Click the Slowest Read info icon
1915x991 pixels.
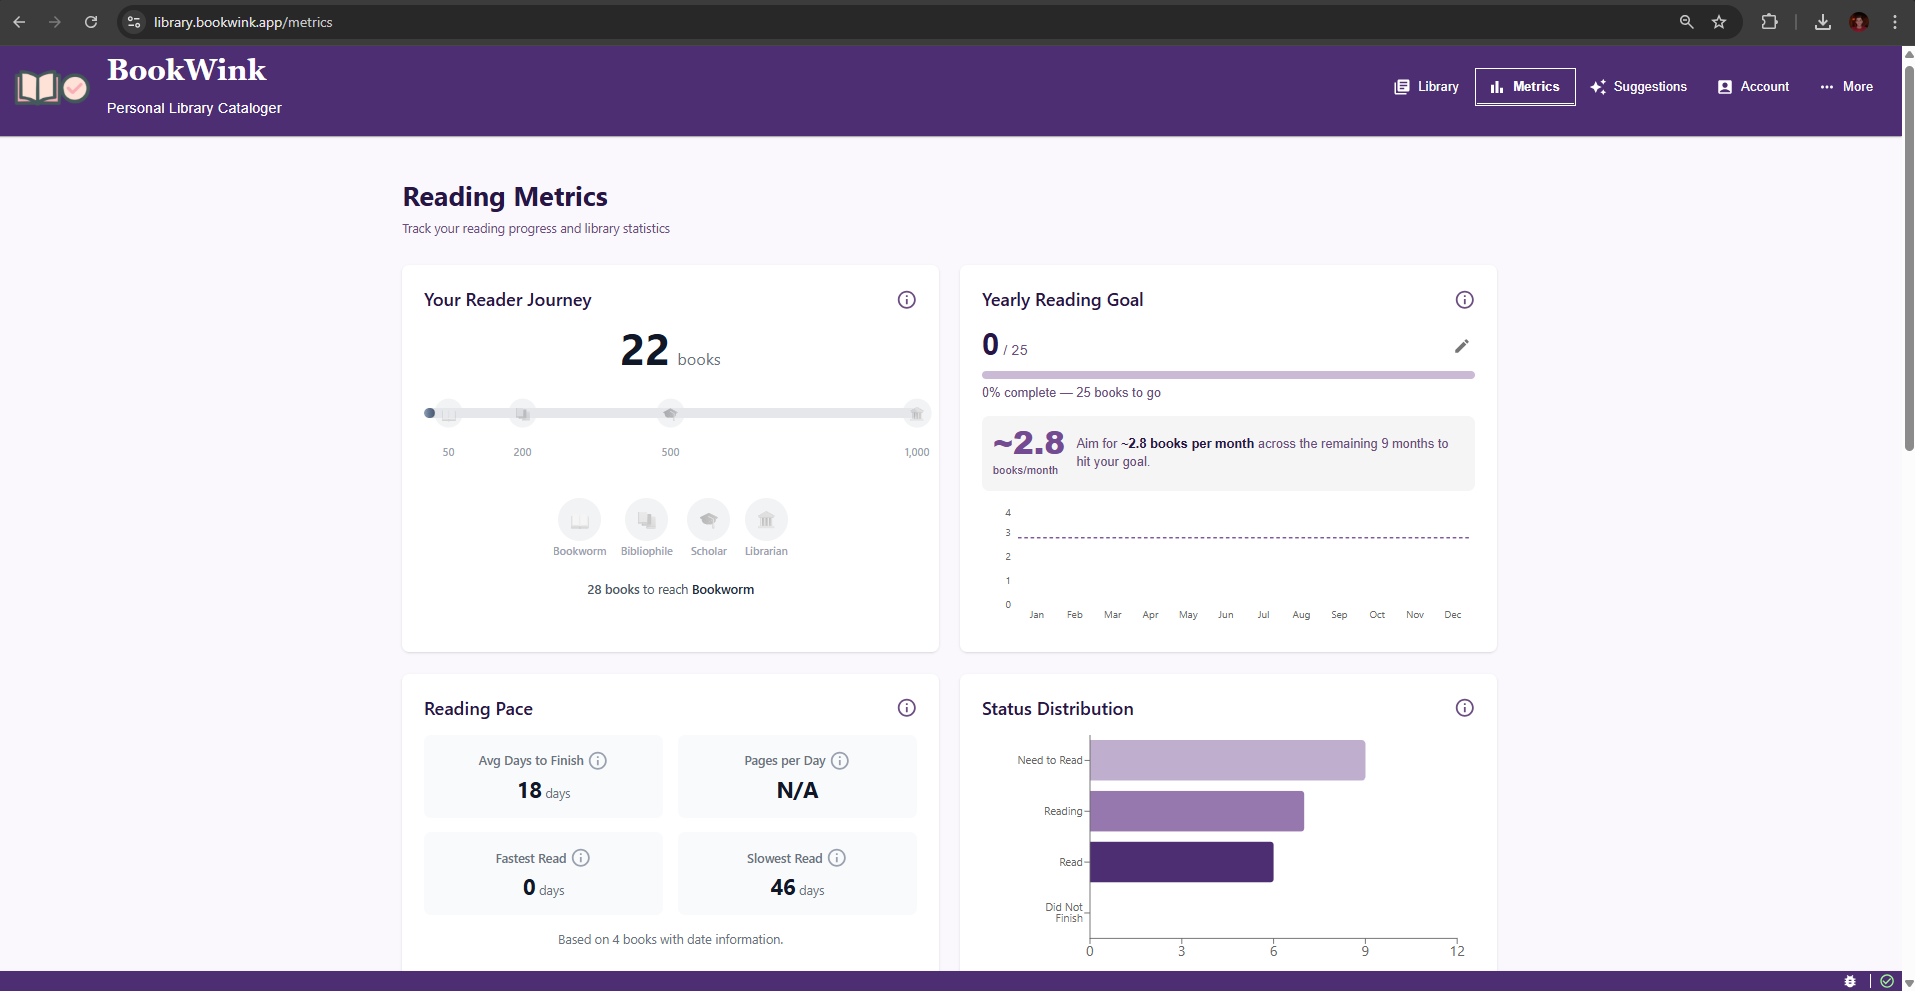(837, 858)
